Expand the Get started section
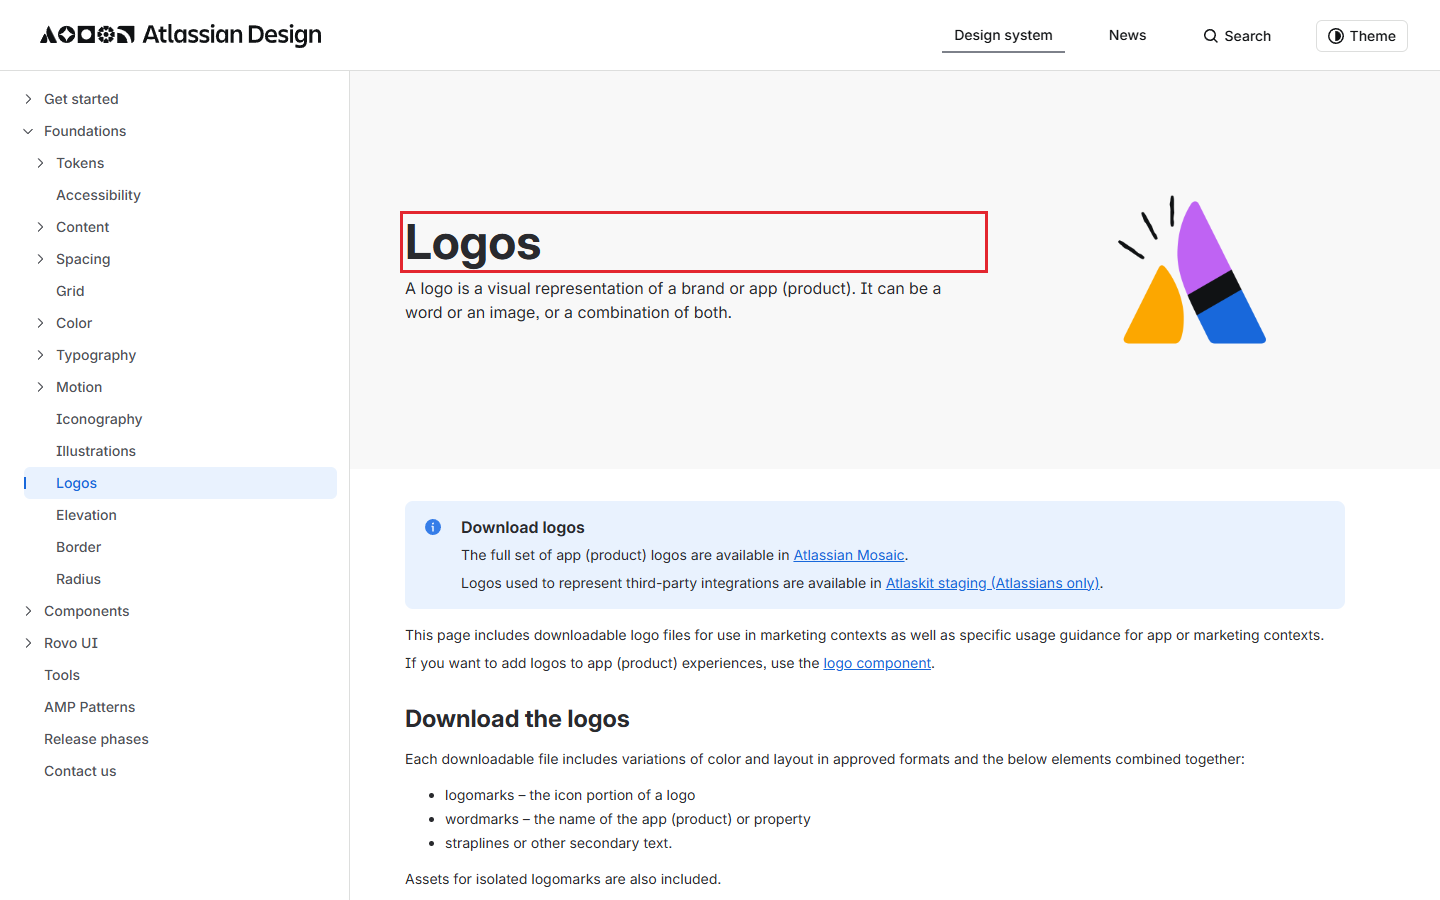The image size is (1440, 900). (28, 99)
